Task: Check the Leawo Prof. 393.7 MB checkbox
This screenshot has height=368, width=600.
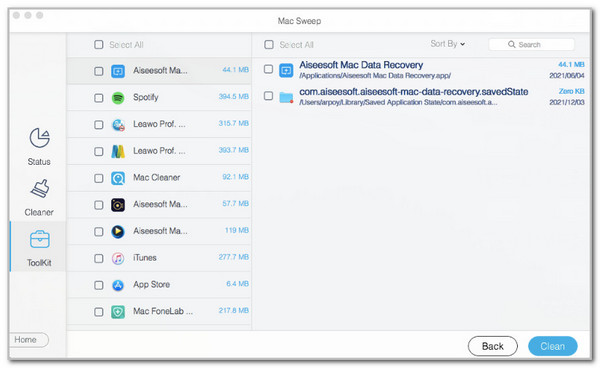Action: point(99,151)
